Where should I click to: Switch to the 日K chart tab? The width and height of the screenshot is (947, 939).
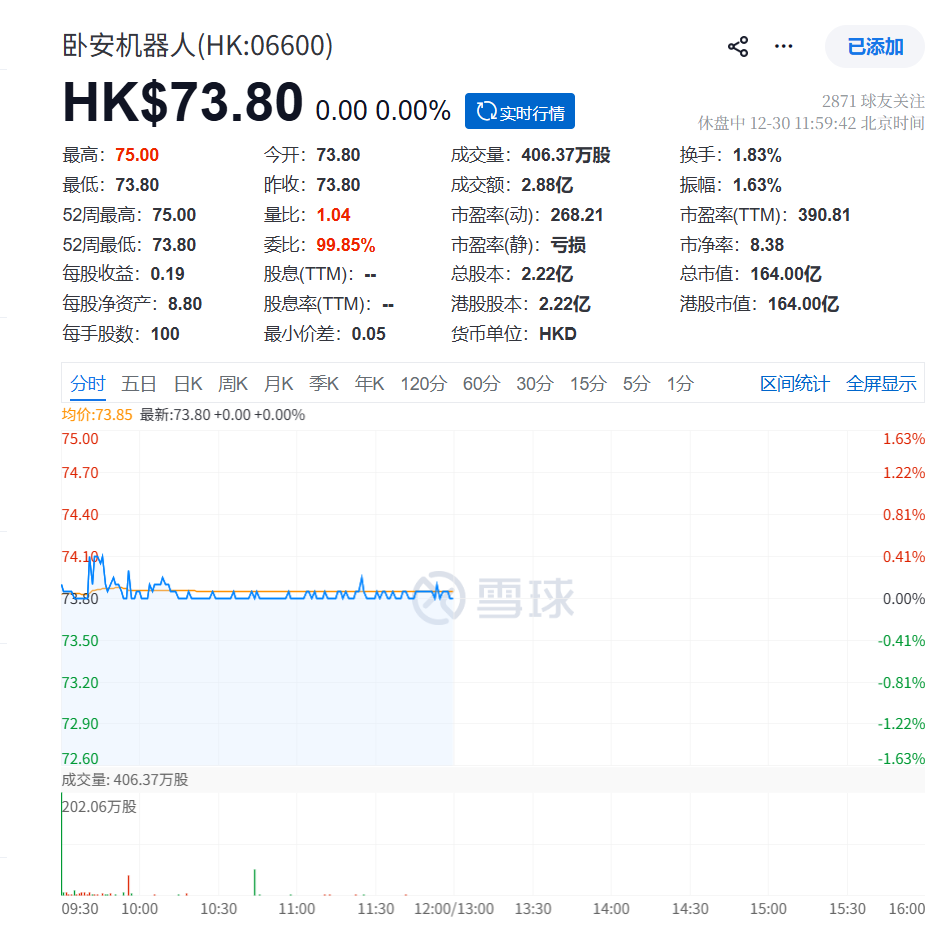point(188,384)
